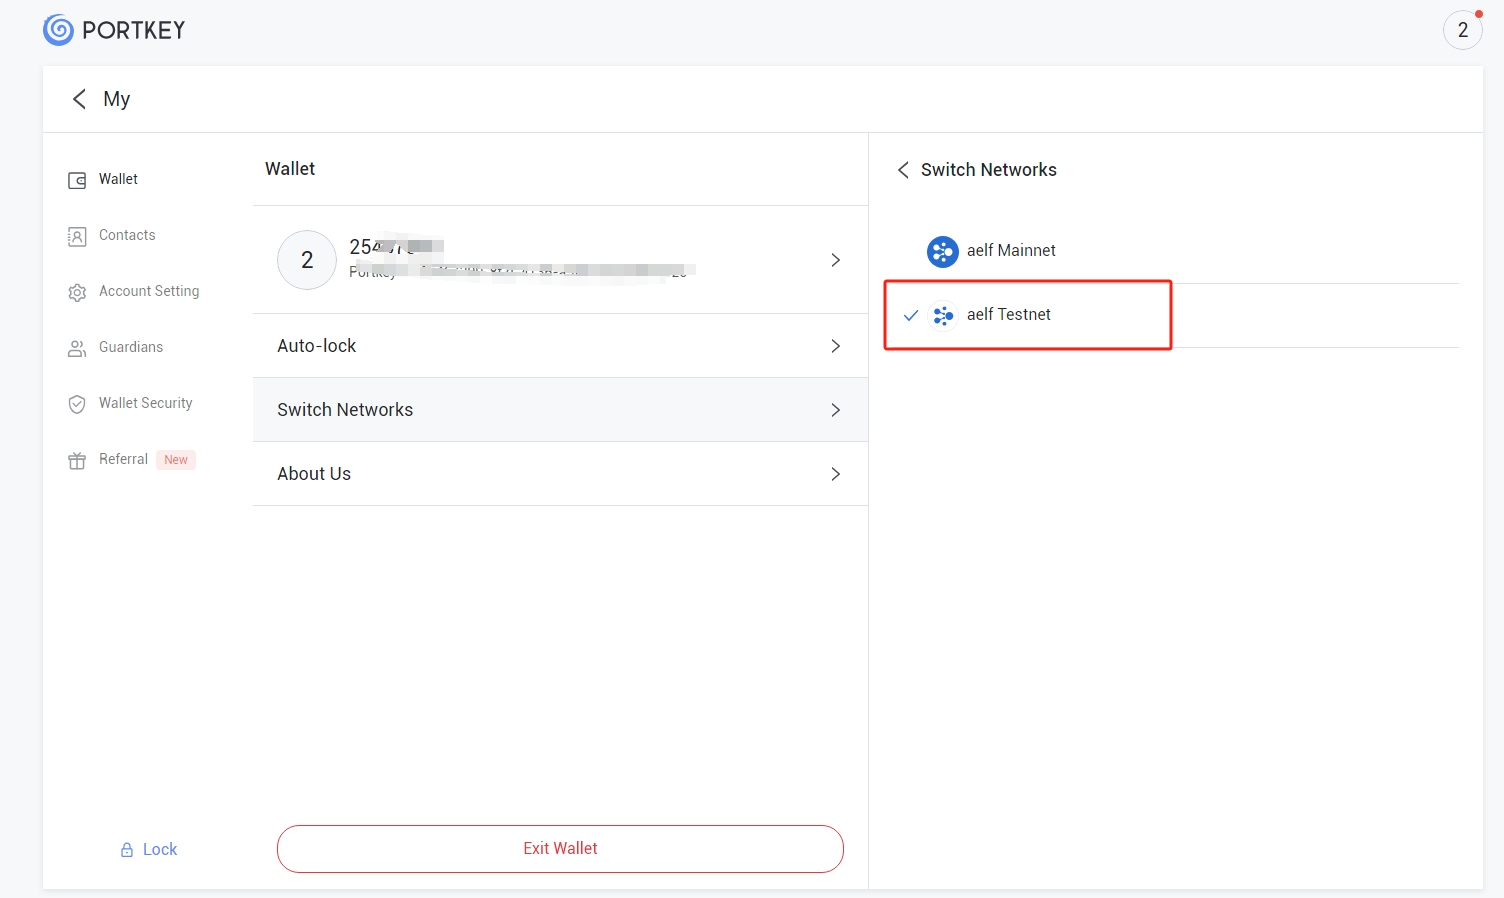Click the Wallet sidebar icon
The width and height of the screenshot is (1504, 898).
tap(77, 180)
